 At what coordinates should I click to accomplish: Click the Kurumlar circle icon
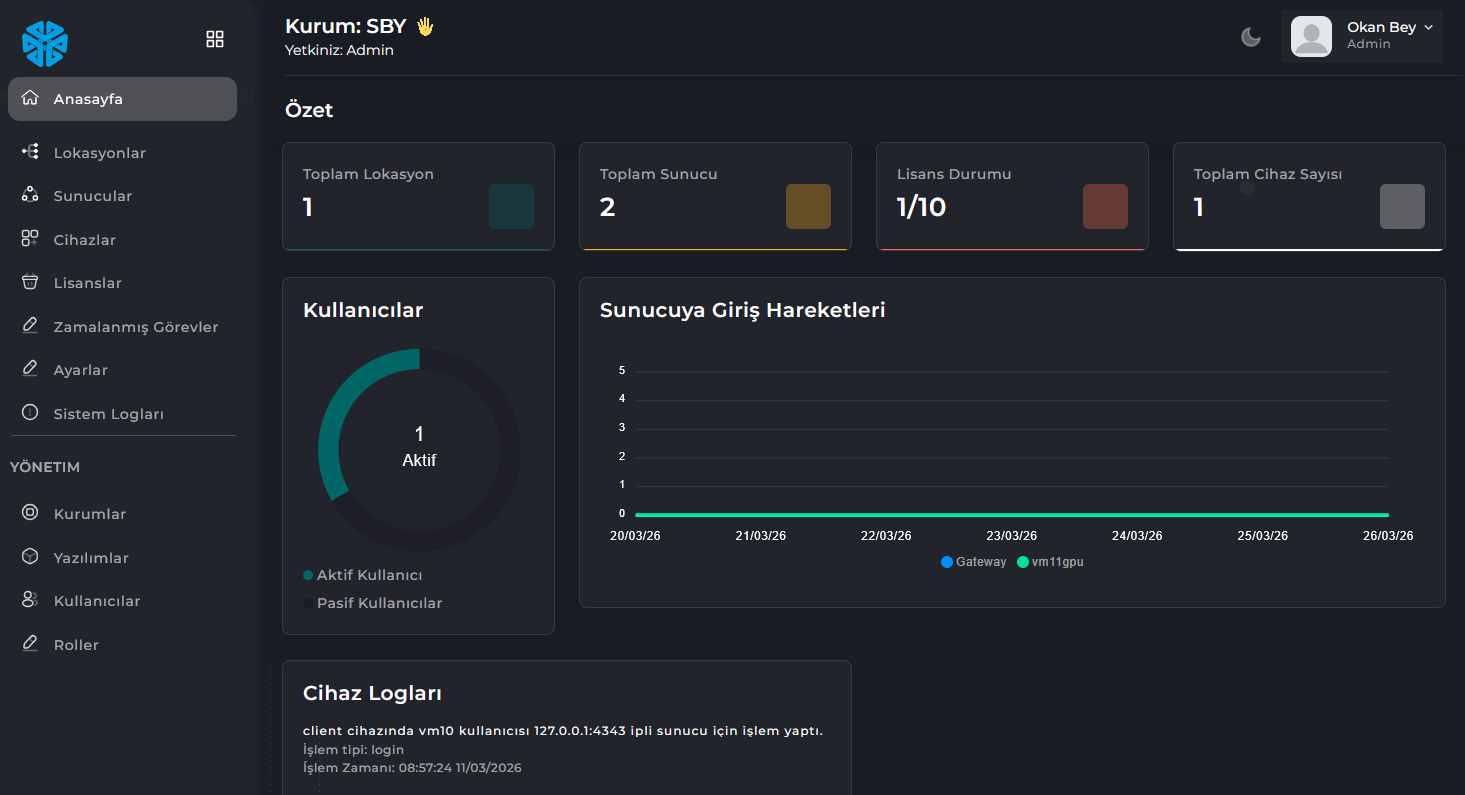pyautogui.click(x=30, y=513)
